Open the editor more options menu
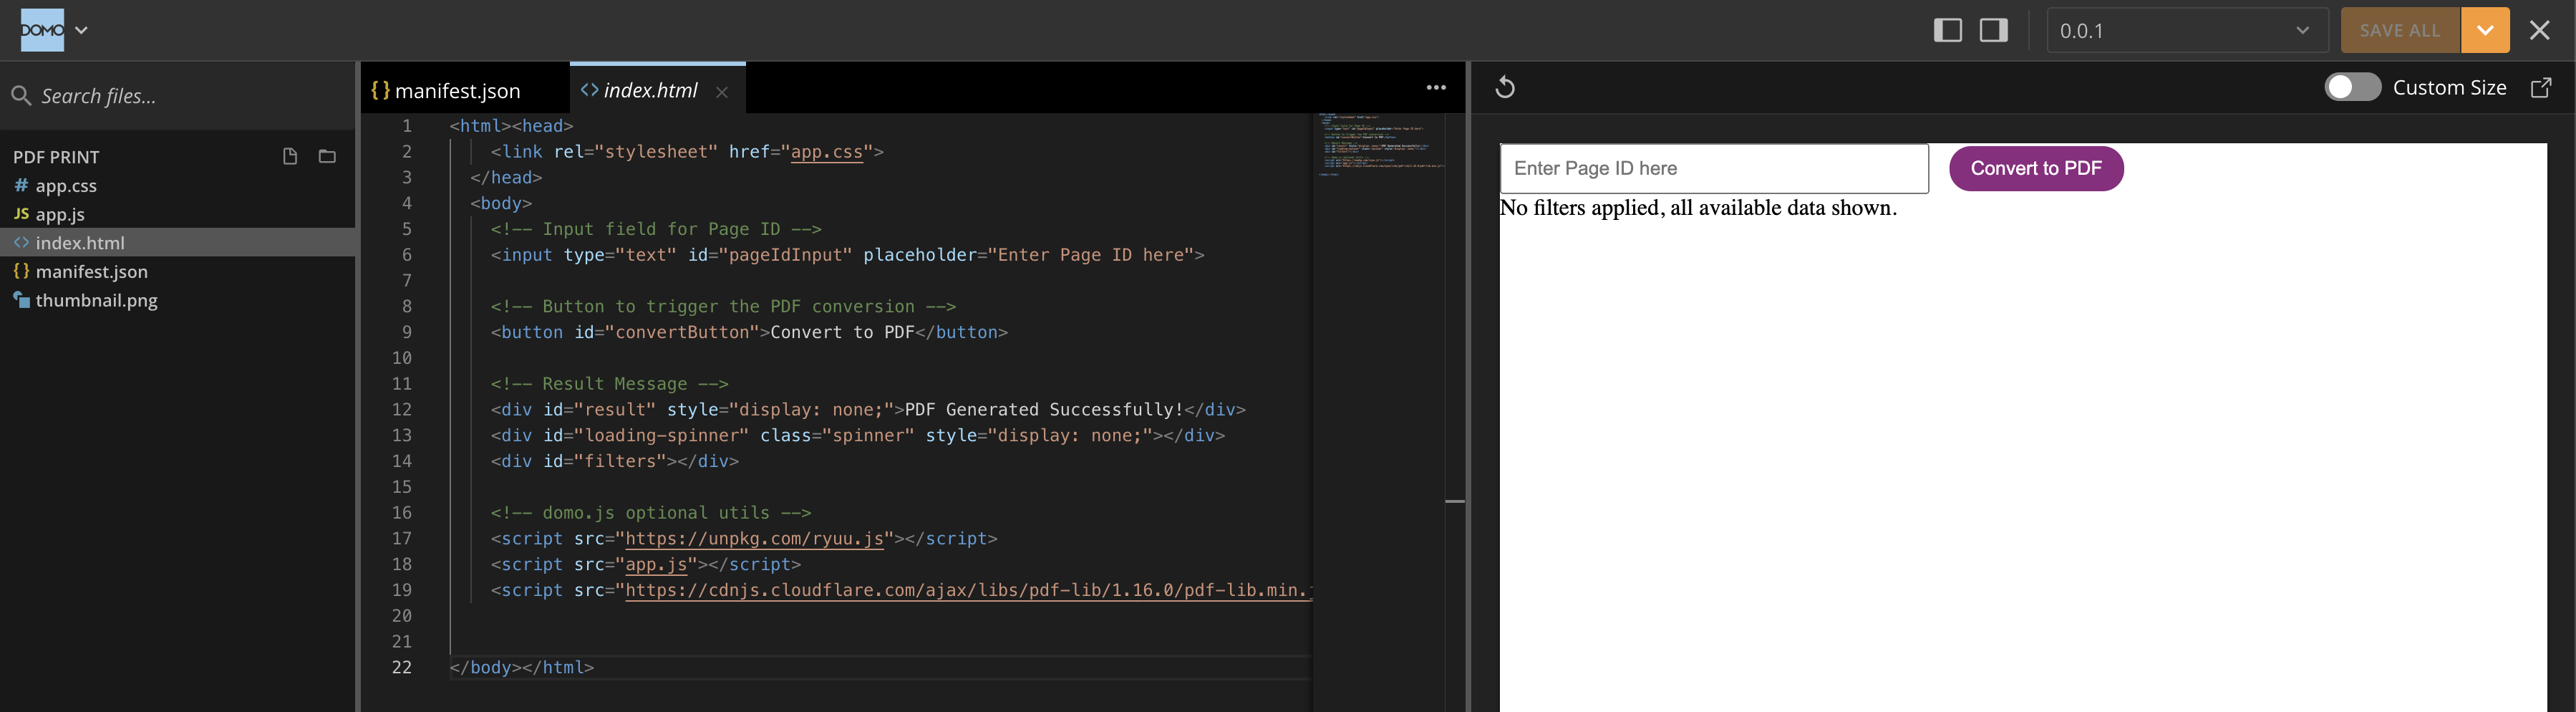Screen dimensions: 2576x712 click(x=1436, y=88)
